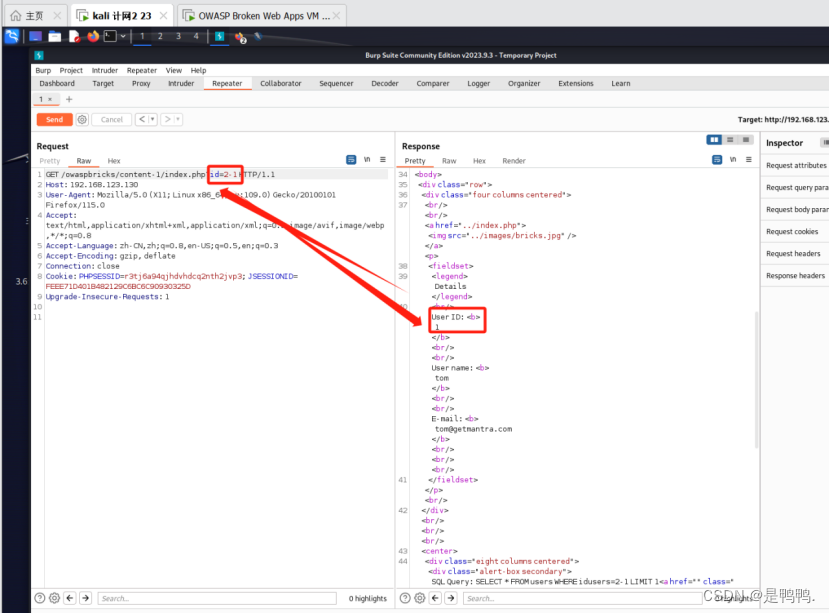
Task: Toggle line wrap in Request editor
Action: (x=351, y=160)
